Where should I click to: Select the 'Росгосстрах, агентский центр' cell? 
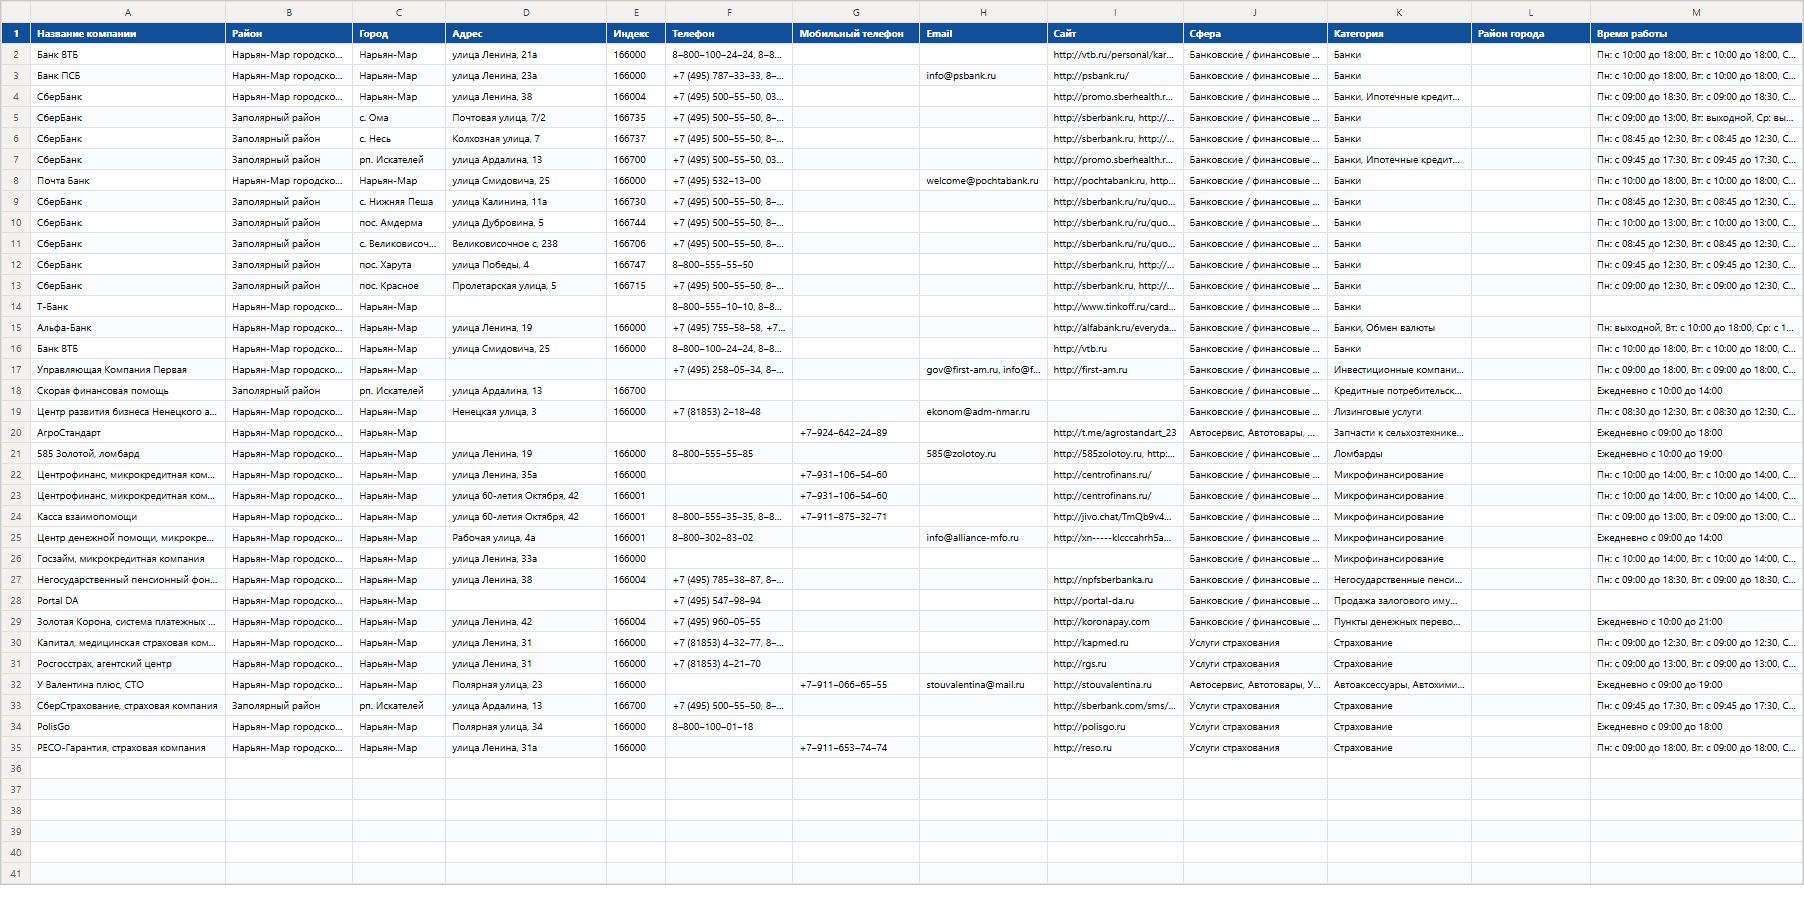click(128, 664)
